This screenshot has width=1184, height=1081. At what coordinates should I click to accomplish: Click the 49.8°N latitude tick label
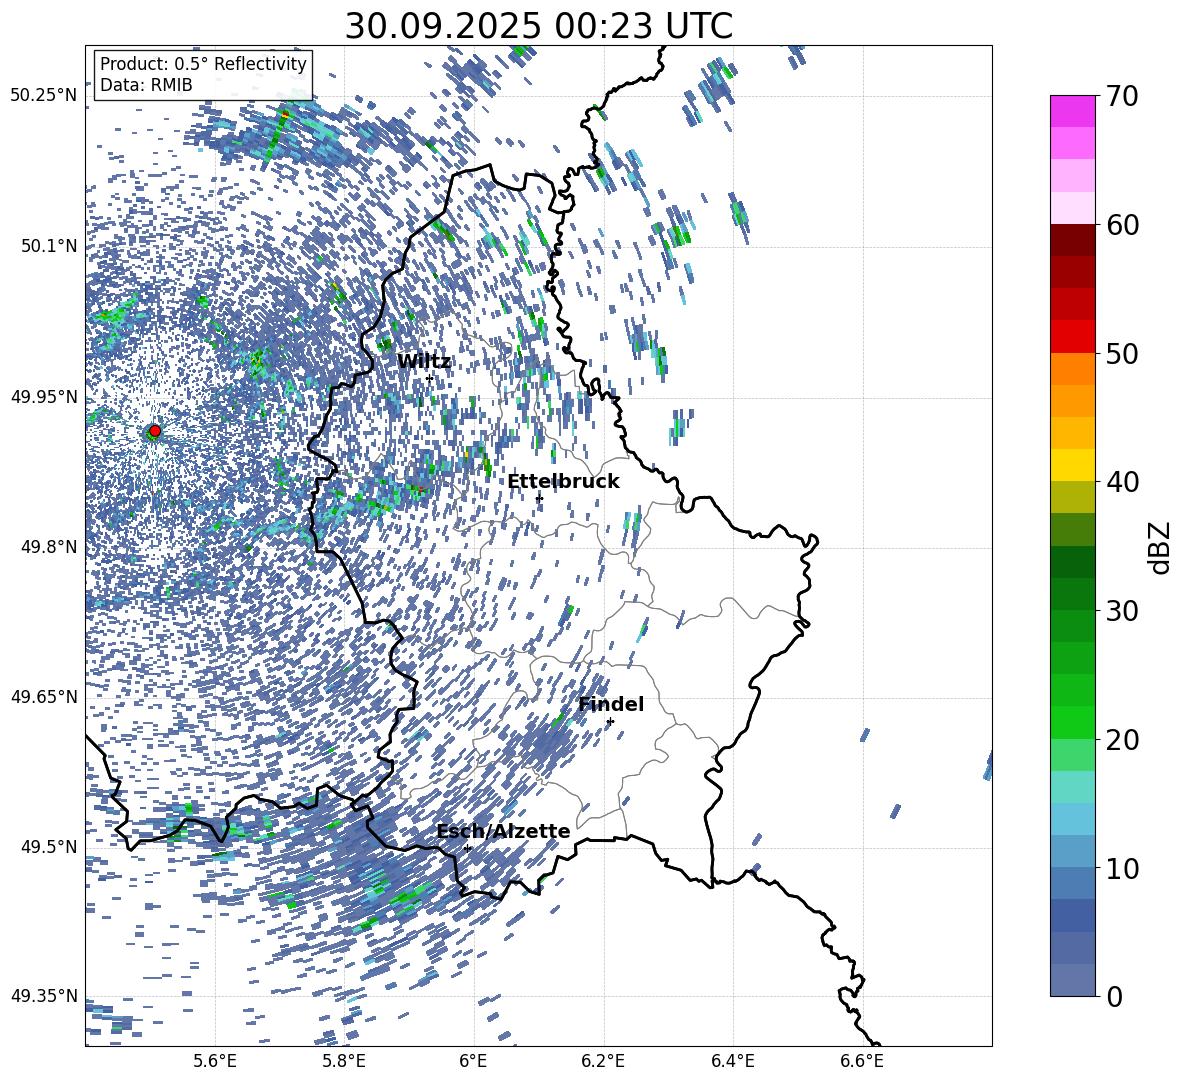pyautogui.click(x=50, y=547)
